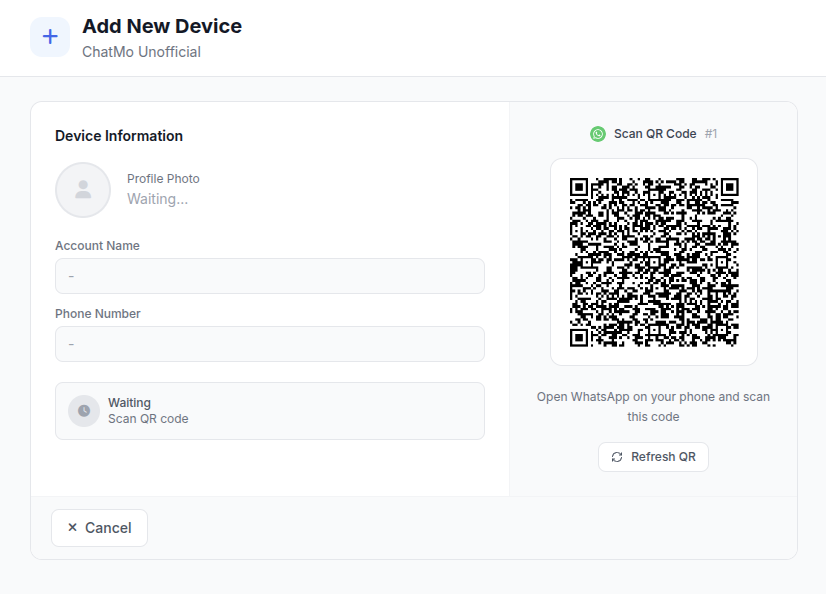This screenshot has width=826, height=594.
Task: Click the clock icon in the Waiting status
Action: tap(84, 411)
